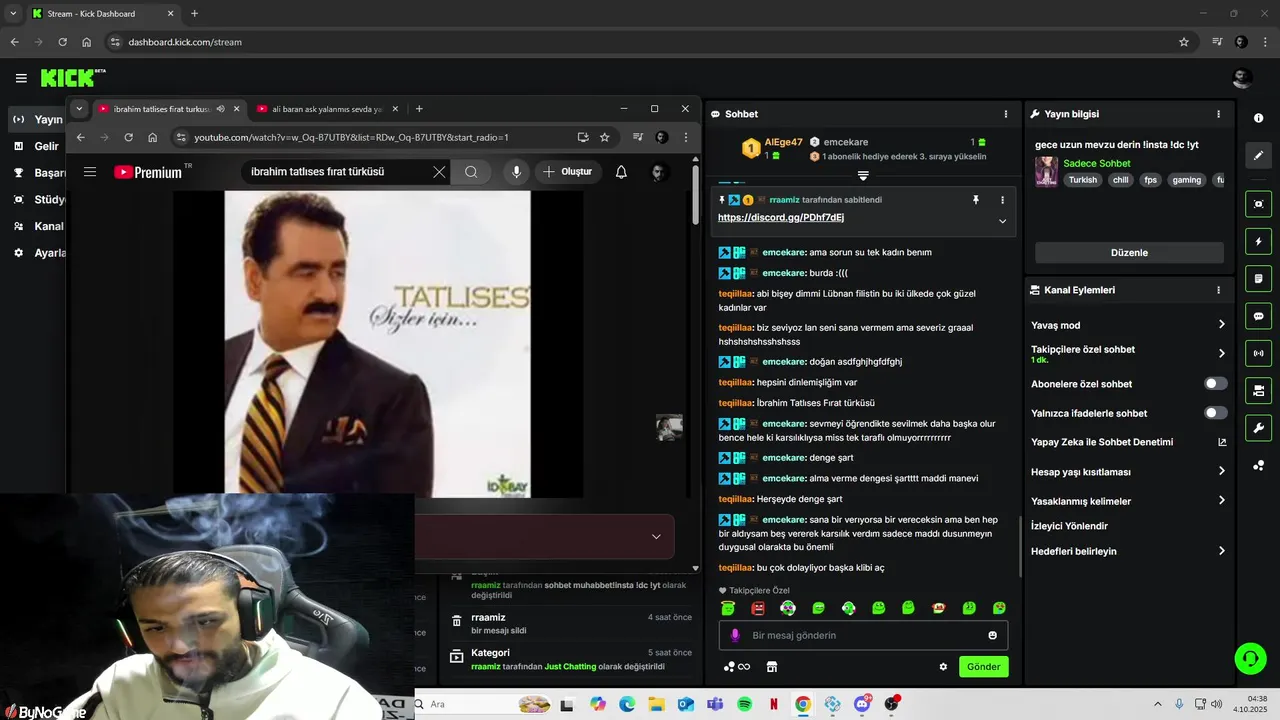The image size is (1280, 720).
Task: Focus the Bir mesaj gönderin input
Action: [x=864, y=635]
